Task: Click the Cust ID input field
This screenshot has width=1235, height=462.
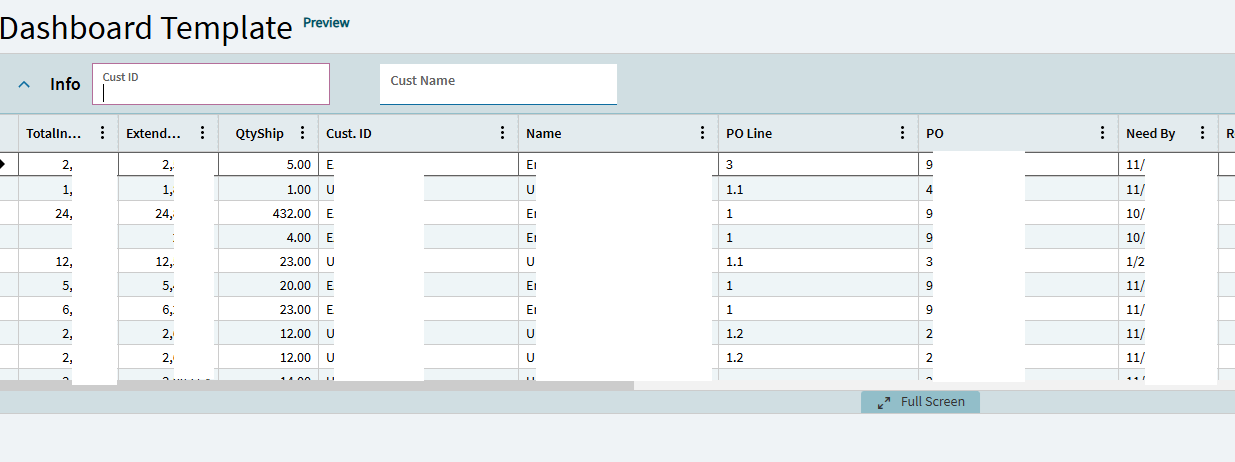Action: point(211,84)
